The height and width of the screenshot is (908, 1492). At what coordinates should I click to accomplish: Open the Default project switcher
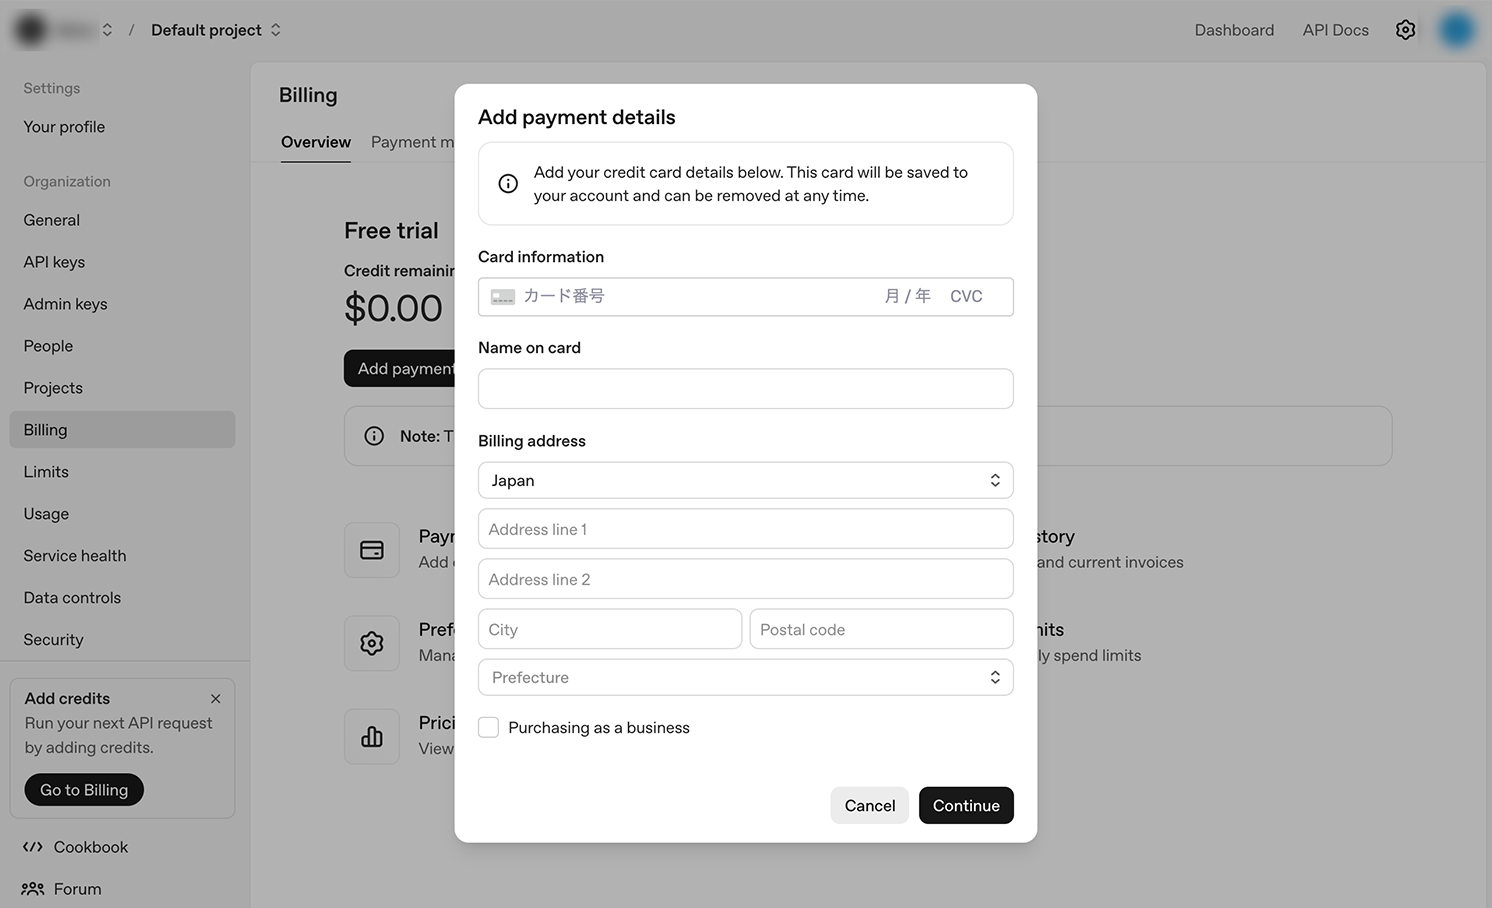215,30
